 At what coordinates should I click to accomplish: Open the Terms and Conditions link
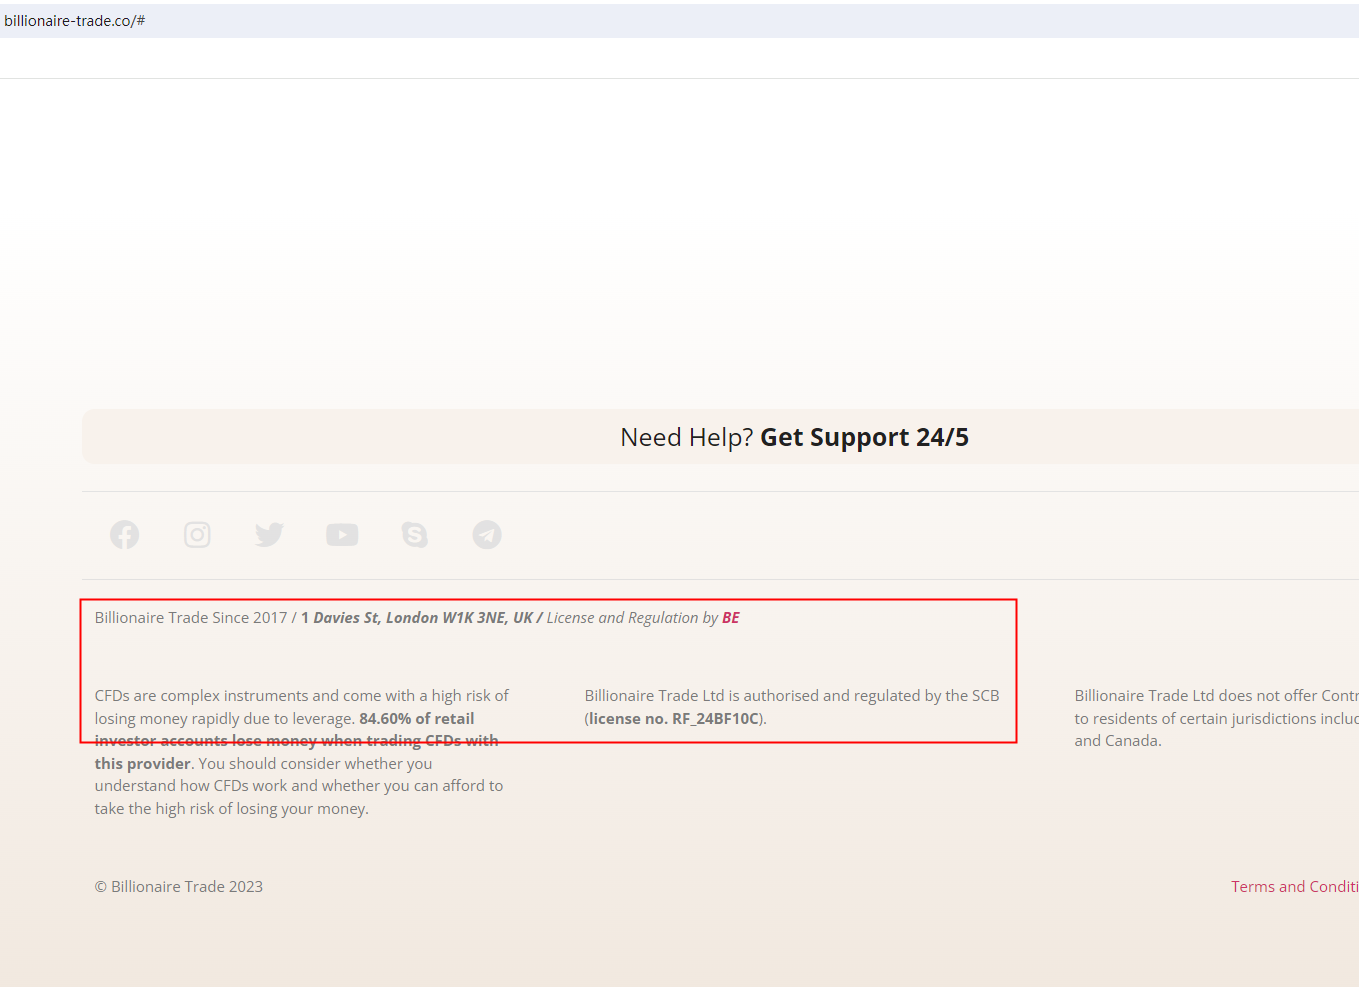[1295, 887]
